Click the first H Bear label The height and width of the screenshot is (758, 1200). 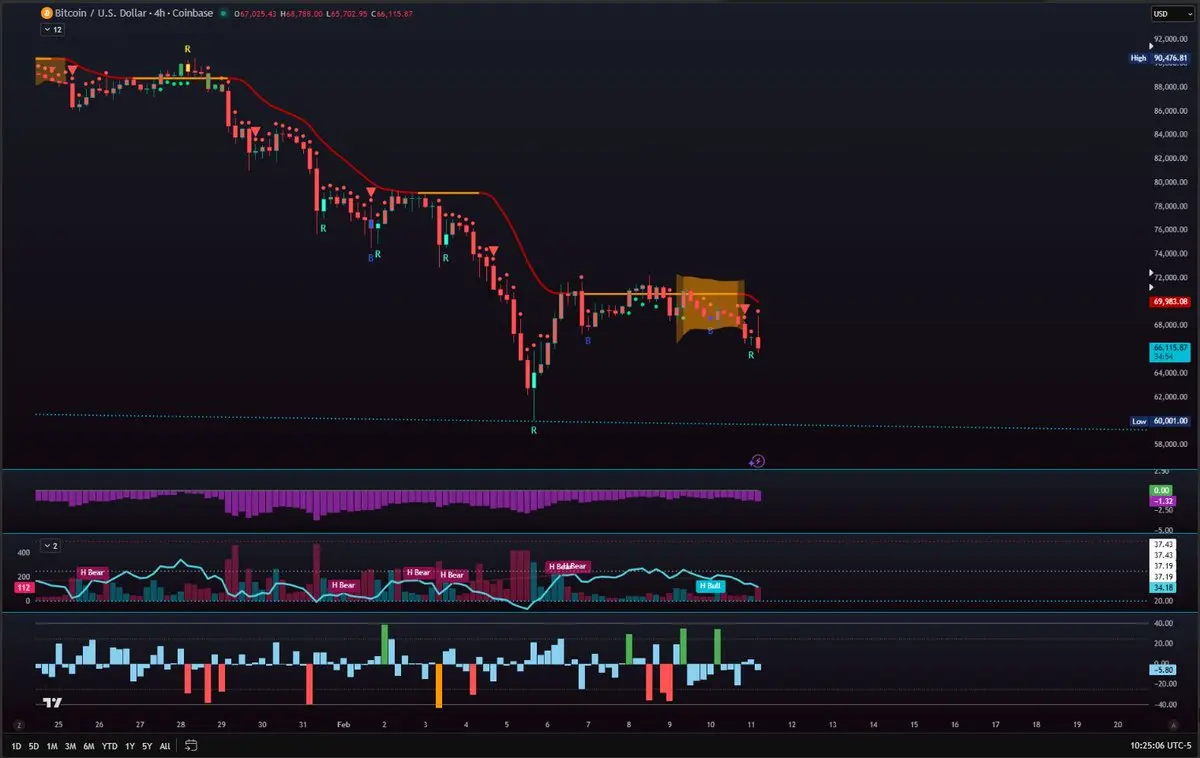click(x=92, y=573)
